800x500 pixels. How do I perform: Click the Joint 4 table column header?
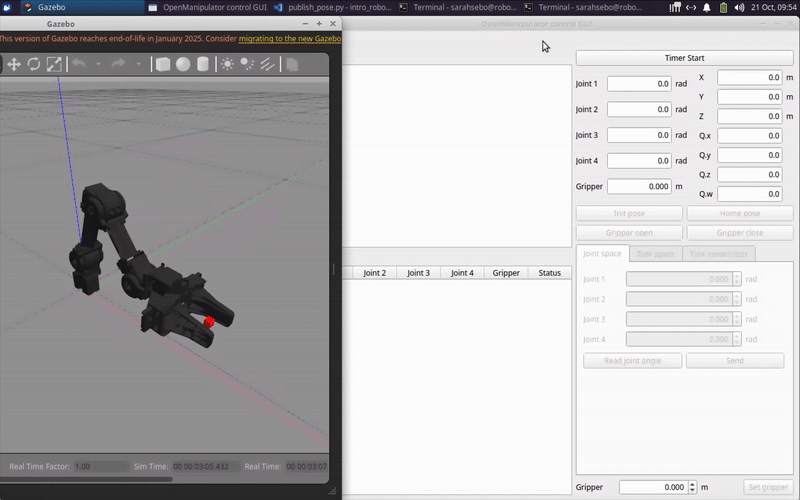462,273
